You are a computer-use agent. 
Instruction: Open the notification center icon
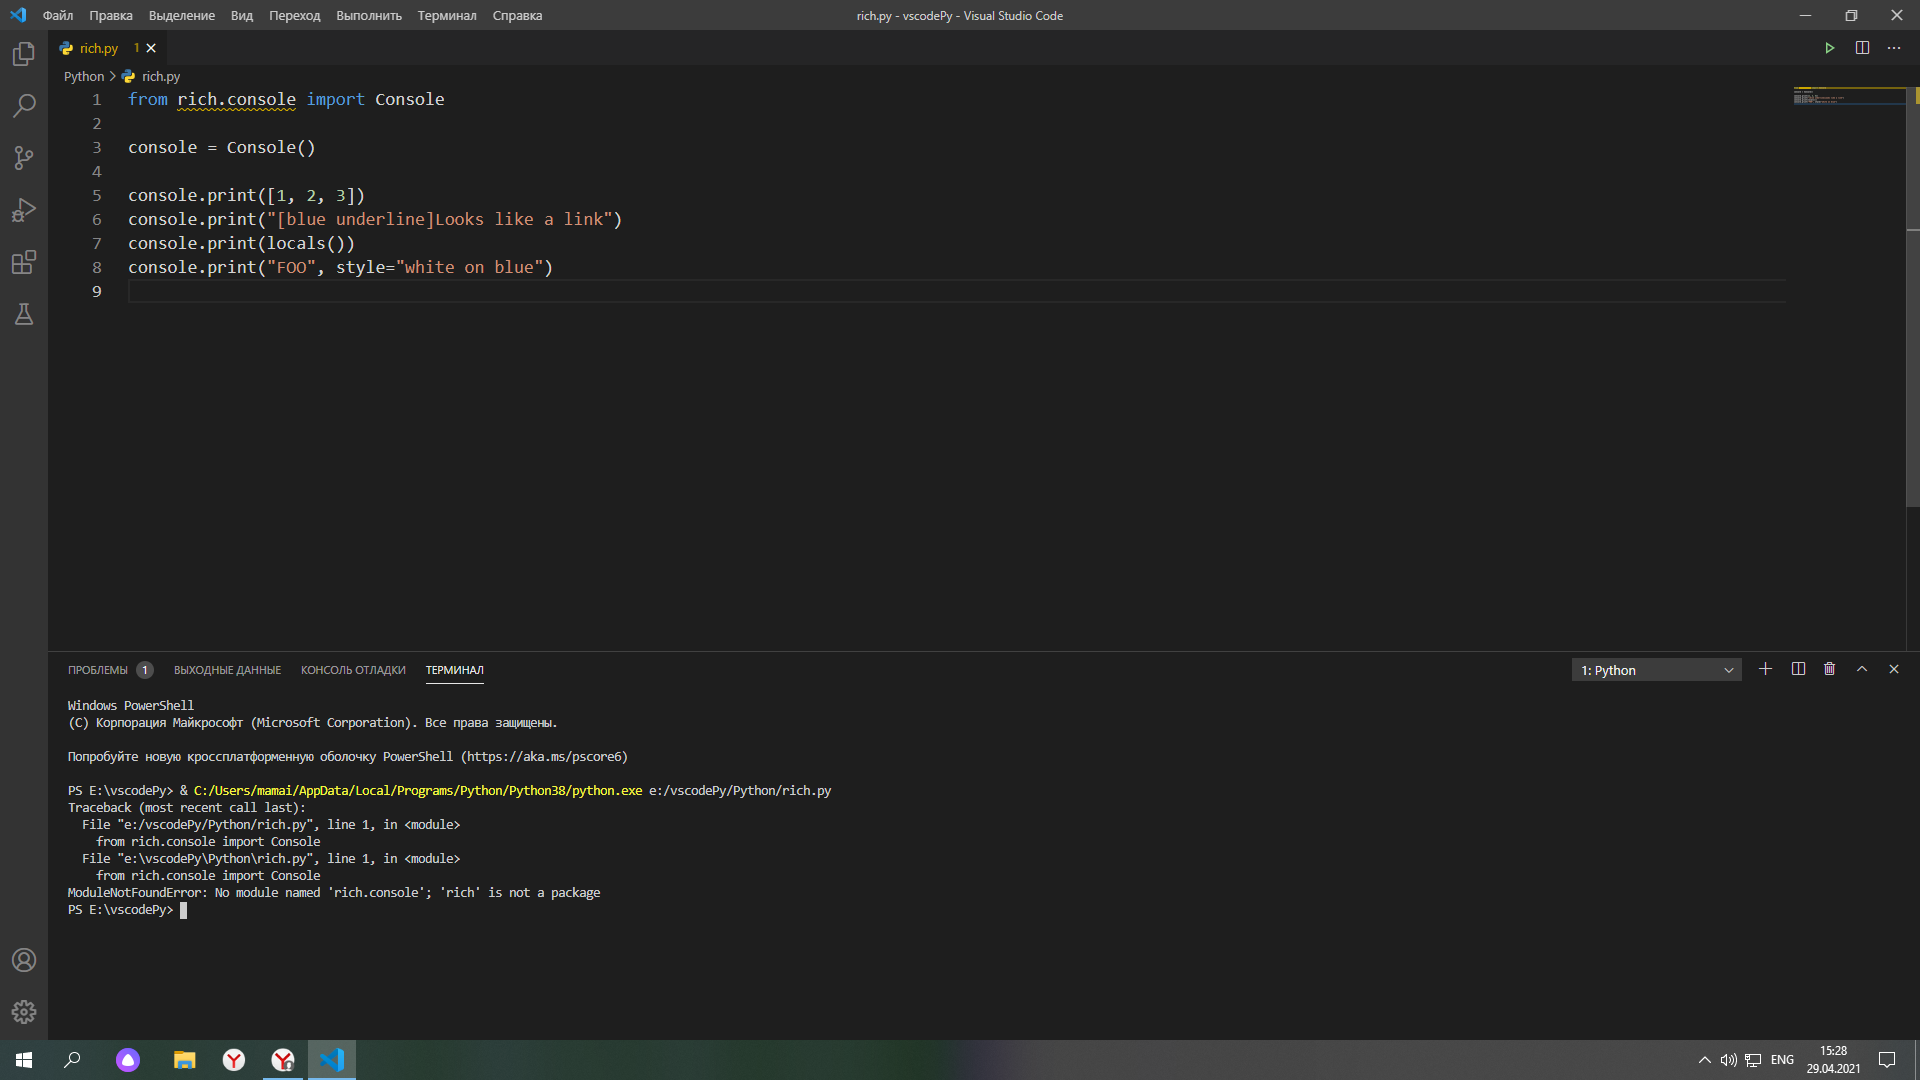click(1887, 1060)
